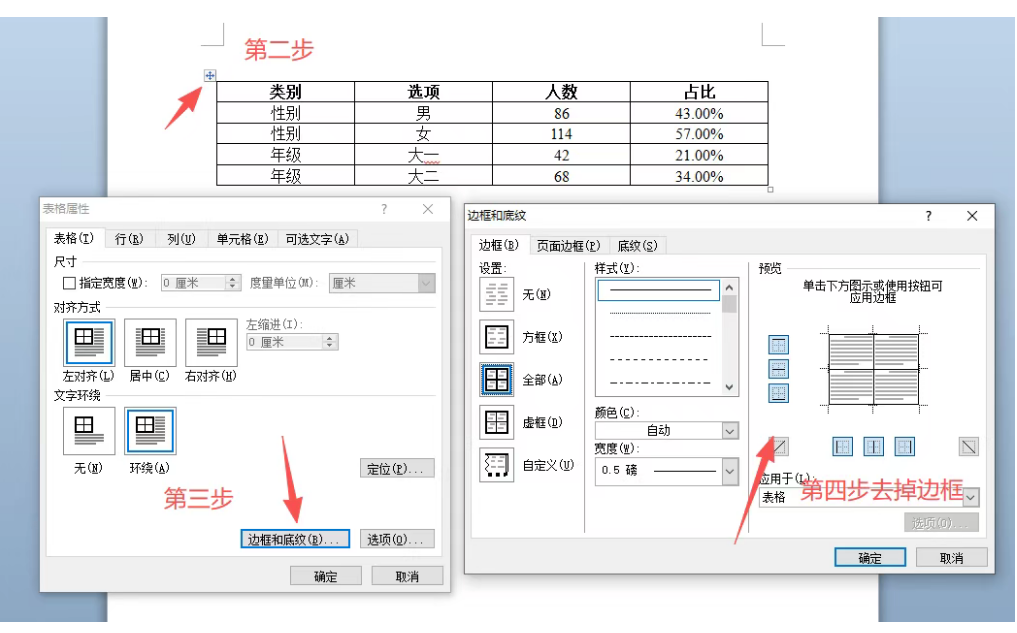Click the left indent spinner arrows

coord(329,342)
